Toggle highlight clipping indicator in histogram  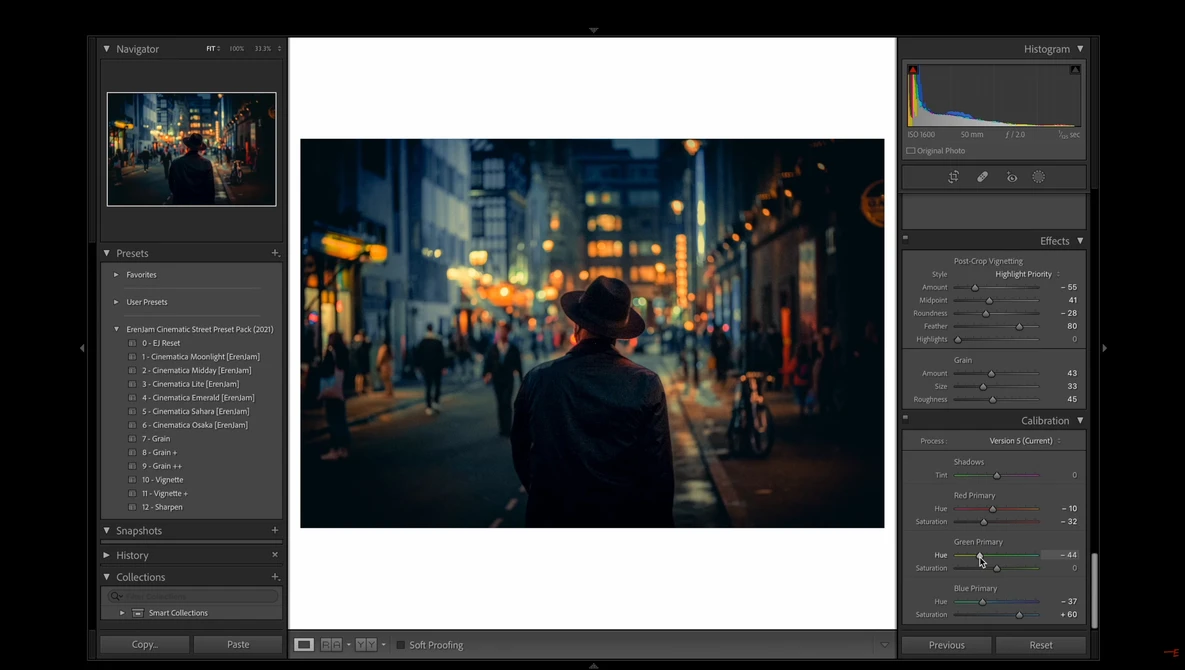pos(1075,69)
